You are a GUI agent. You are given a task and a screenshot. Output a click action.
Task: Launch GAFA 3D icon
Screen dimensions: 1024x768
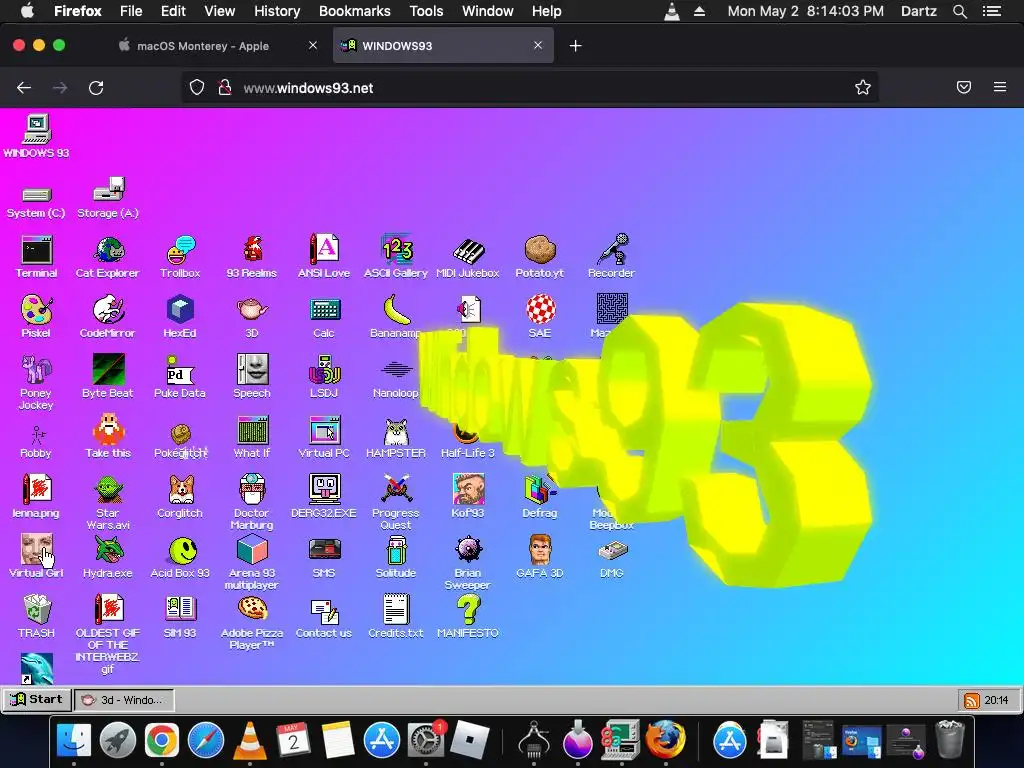(540, 550)
